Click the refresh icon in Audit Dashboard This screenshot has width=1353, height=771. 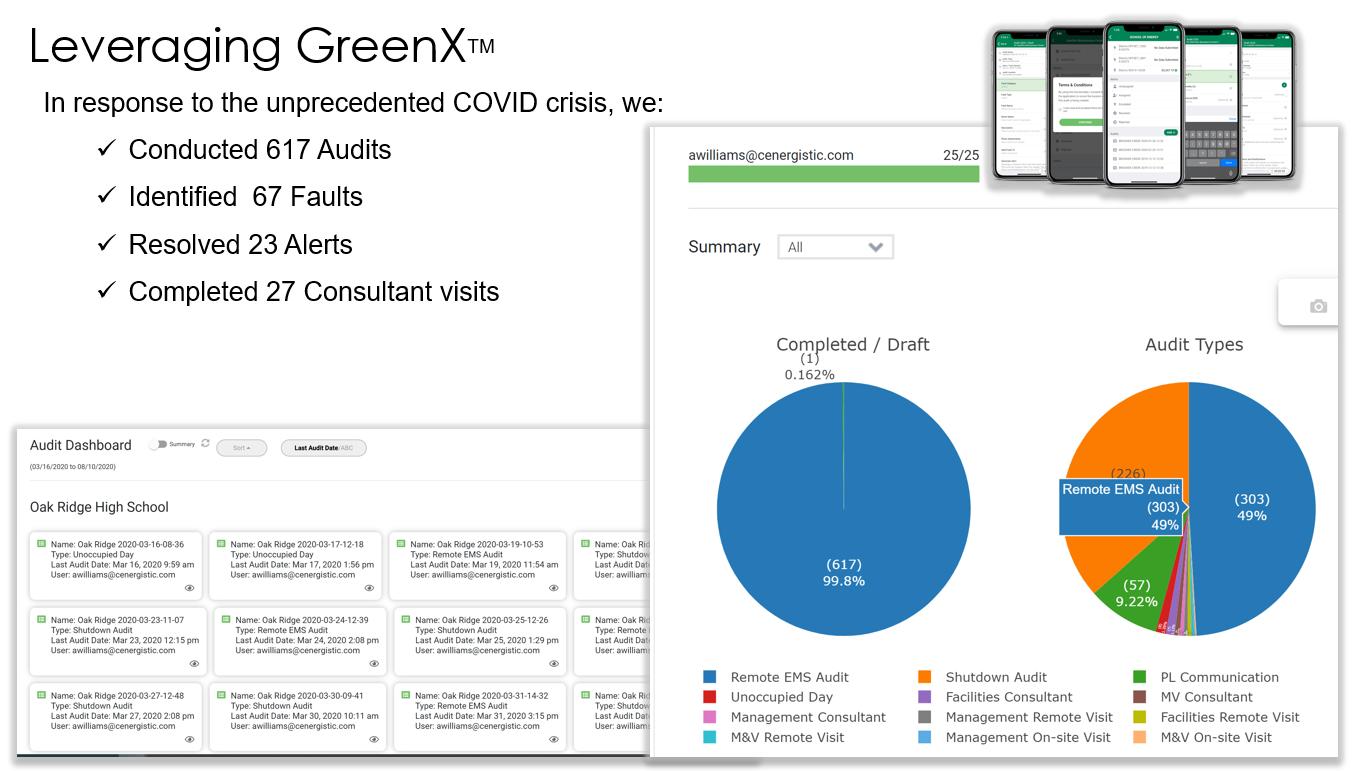click(x=205, y=443)
